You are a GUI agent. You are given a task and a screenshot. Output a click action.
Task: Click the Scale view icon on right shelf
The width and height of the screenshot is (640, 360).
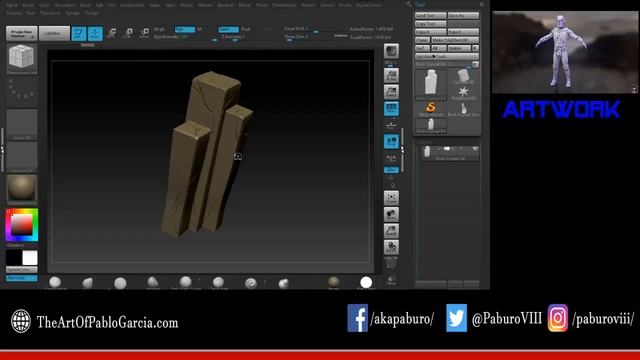point(391,231)
